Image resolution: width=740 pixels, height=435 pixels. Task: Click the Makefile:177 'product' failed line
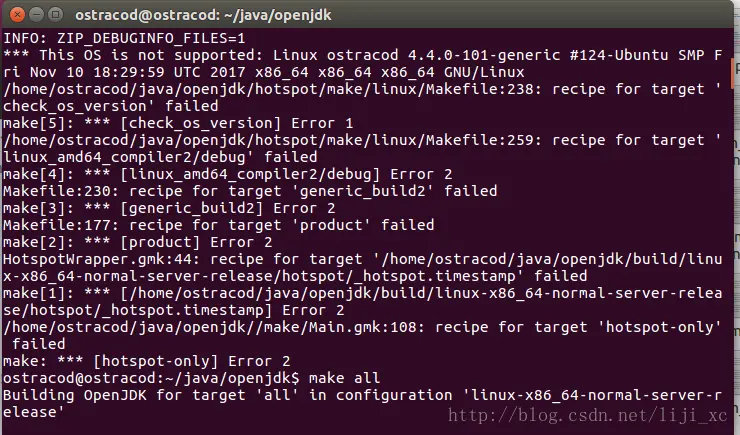219,225
